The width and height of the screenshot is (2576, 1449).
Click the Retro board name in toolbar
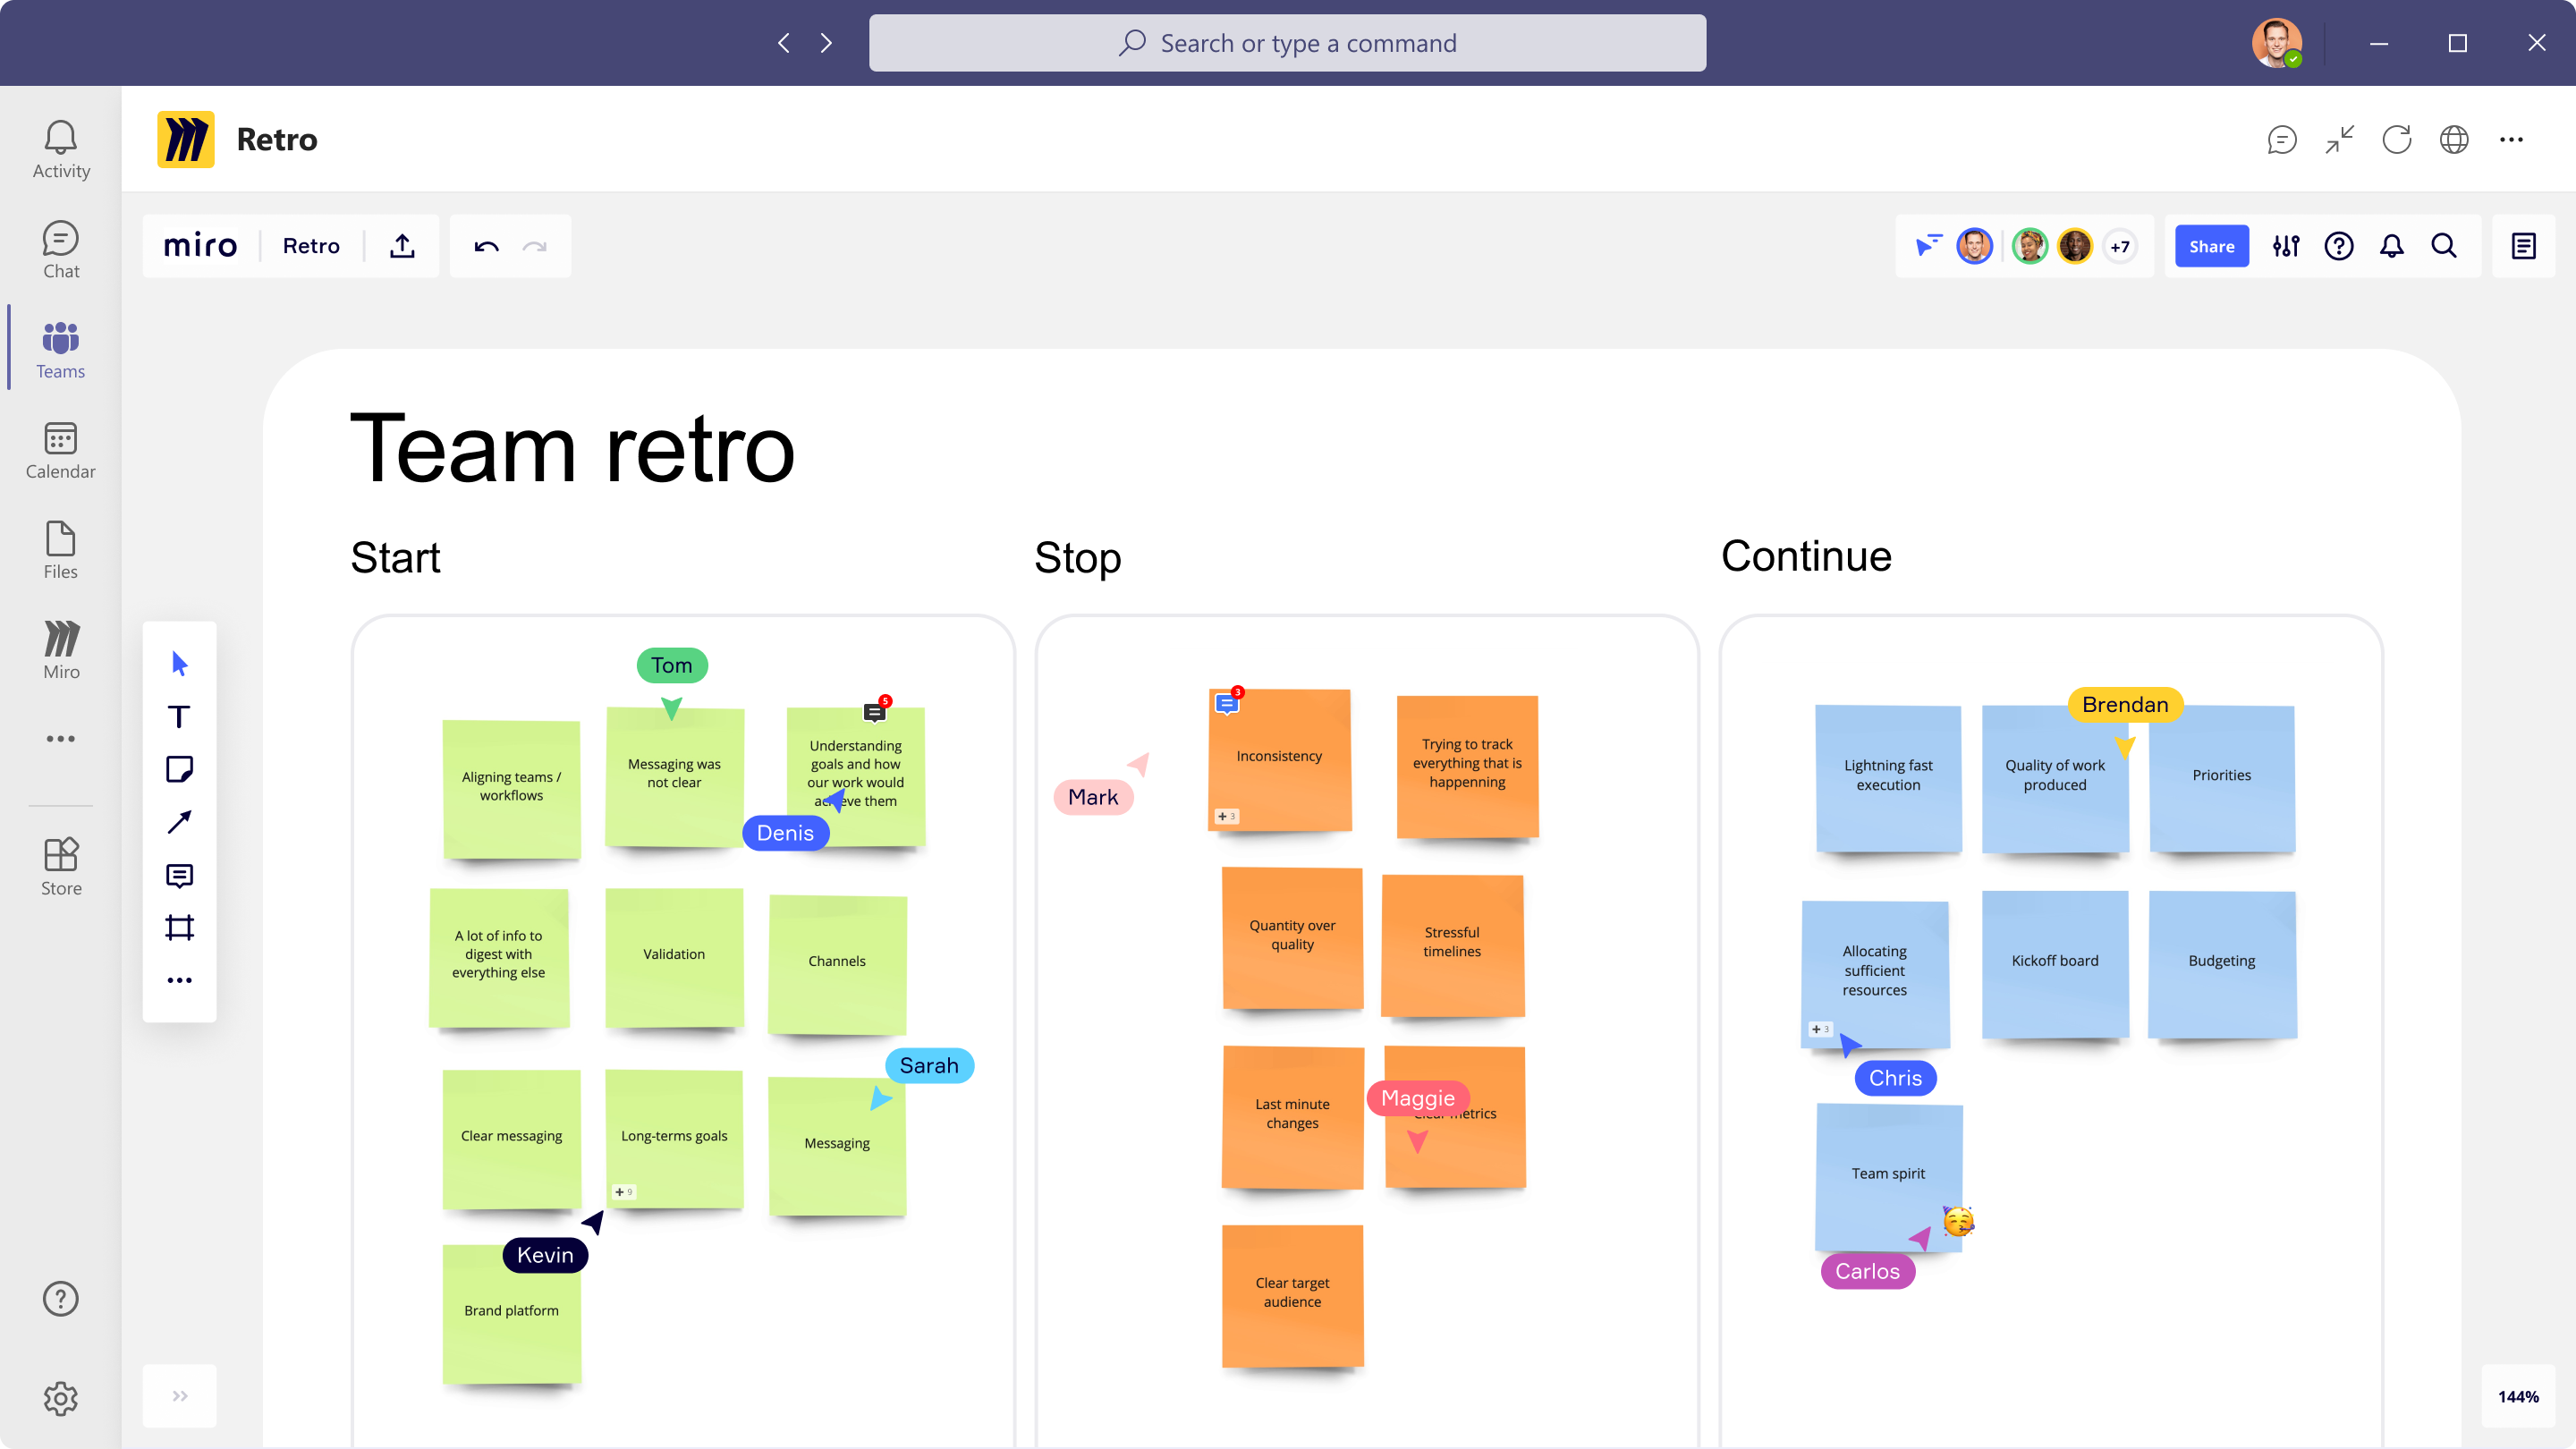pyautogui.click(x=310, y=246)
